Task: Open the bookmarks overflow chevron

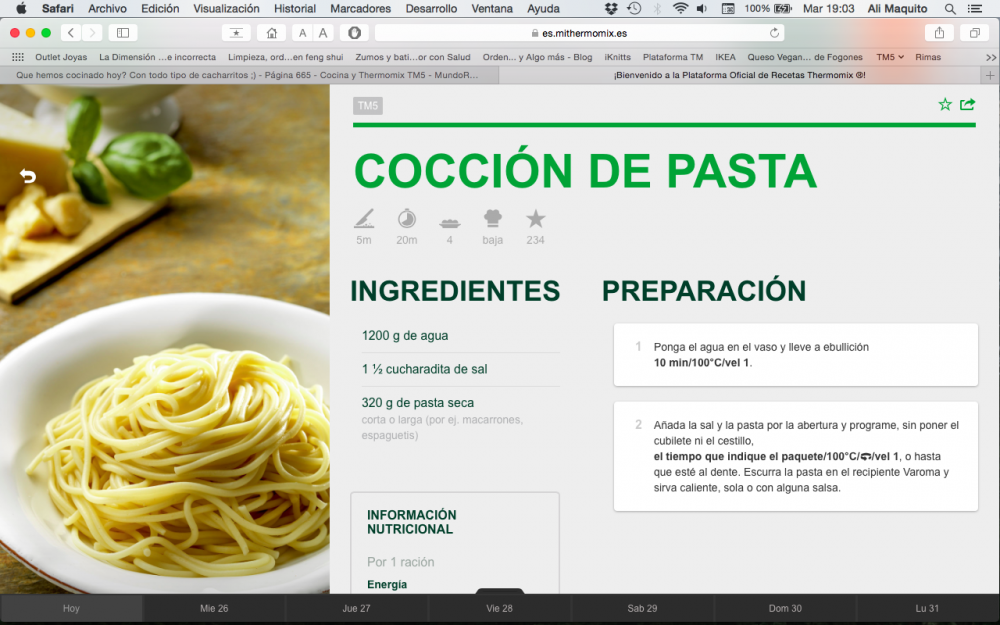Action: tap(989, 57)
